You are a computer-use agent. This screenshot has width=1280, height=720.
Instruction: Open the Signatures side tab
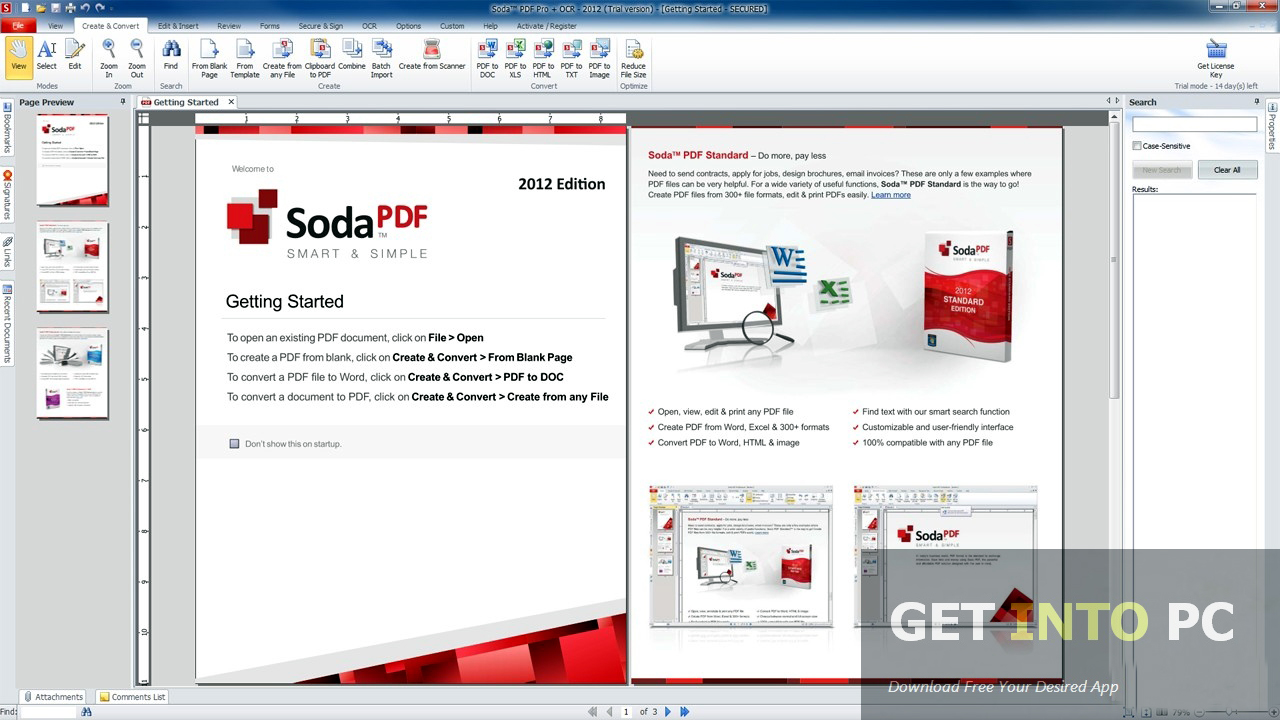pos(7,194)
